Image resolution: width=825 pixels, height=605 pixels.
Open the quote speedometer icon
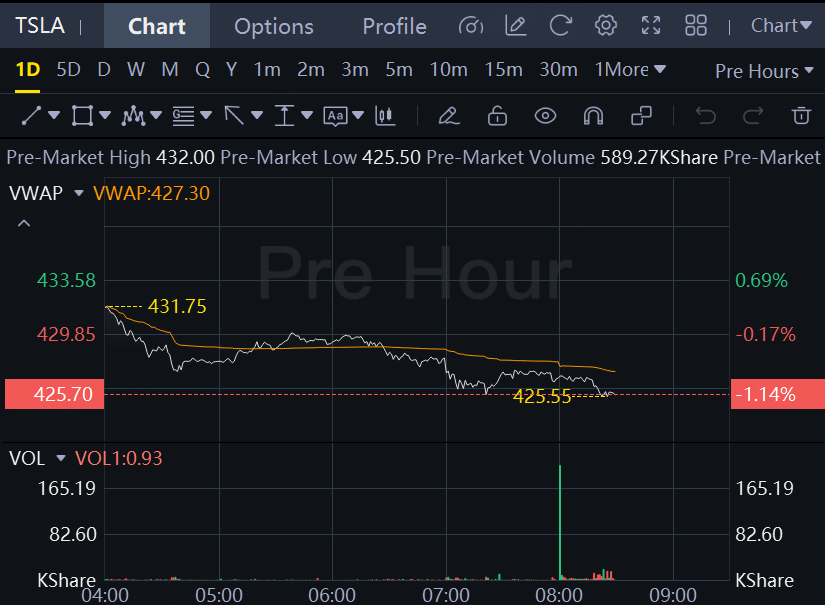tap(470, 25)
